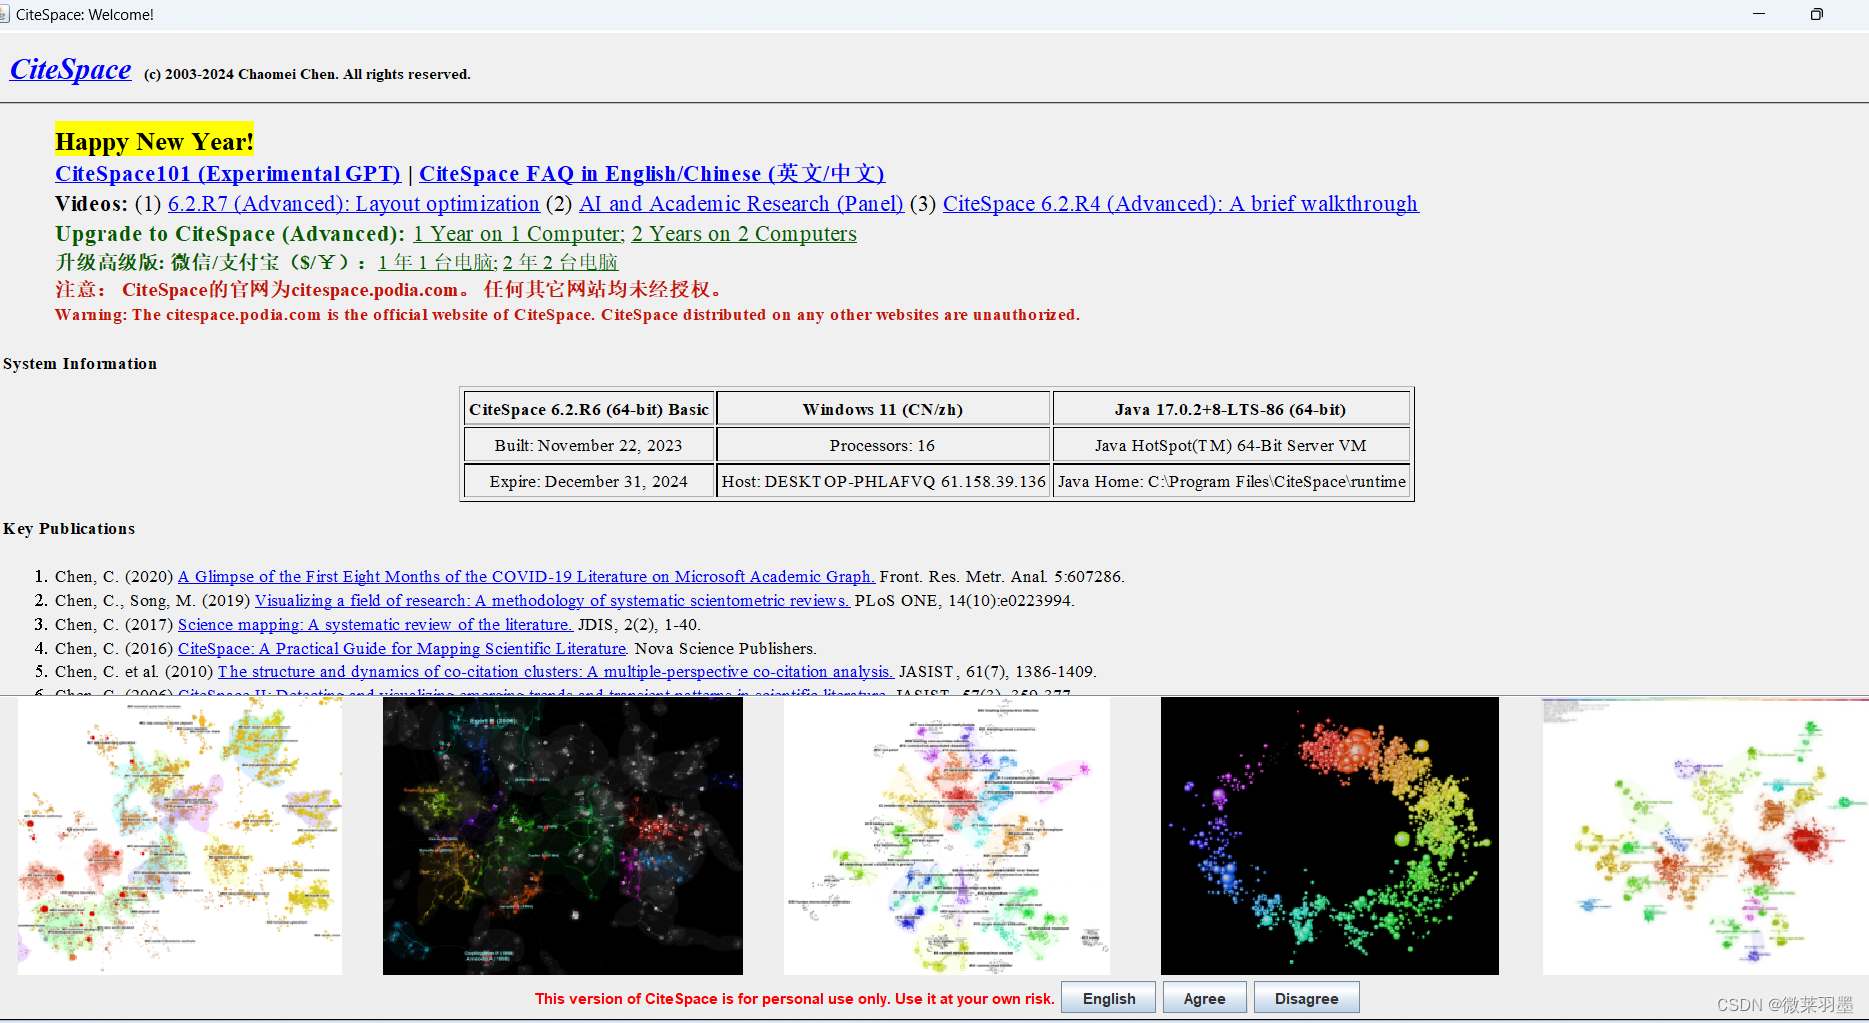Open Science mapping systematic review link
The width and height of the screenshot is (1869, 1023).
click(x=375, y=625)
